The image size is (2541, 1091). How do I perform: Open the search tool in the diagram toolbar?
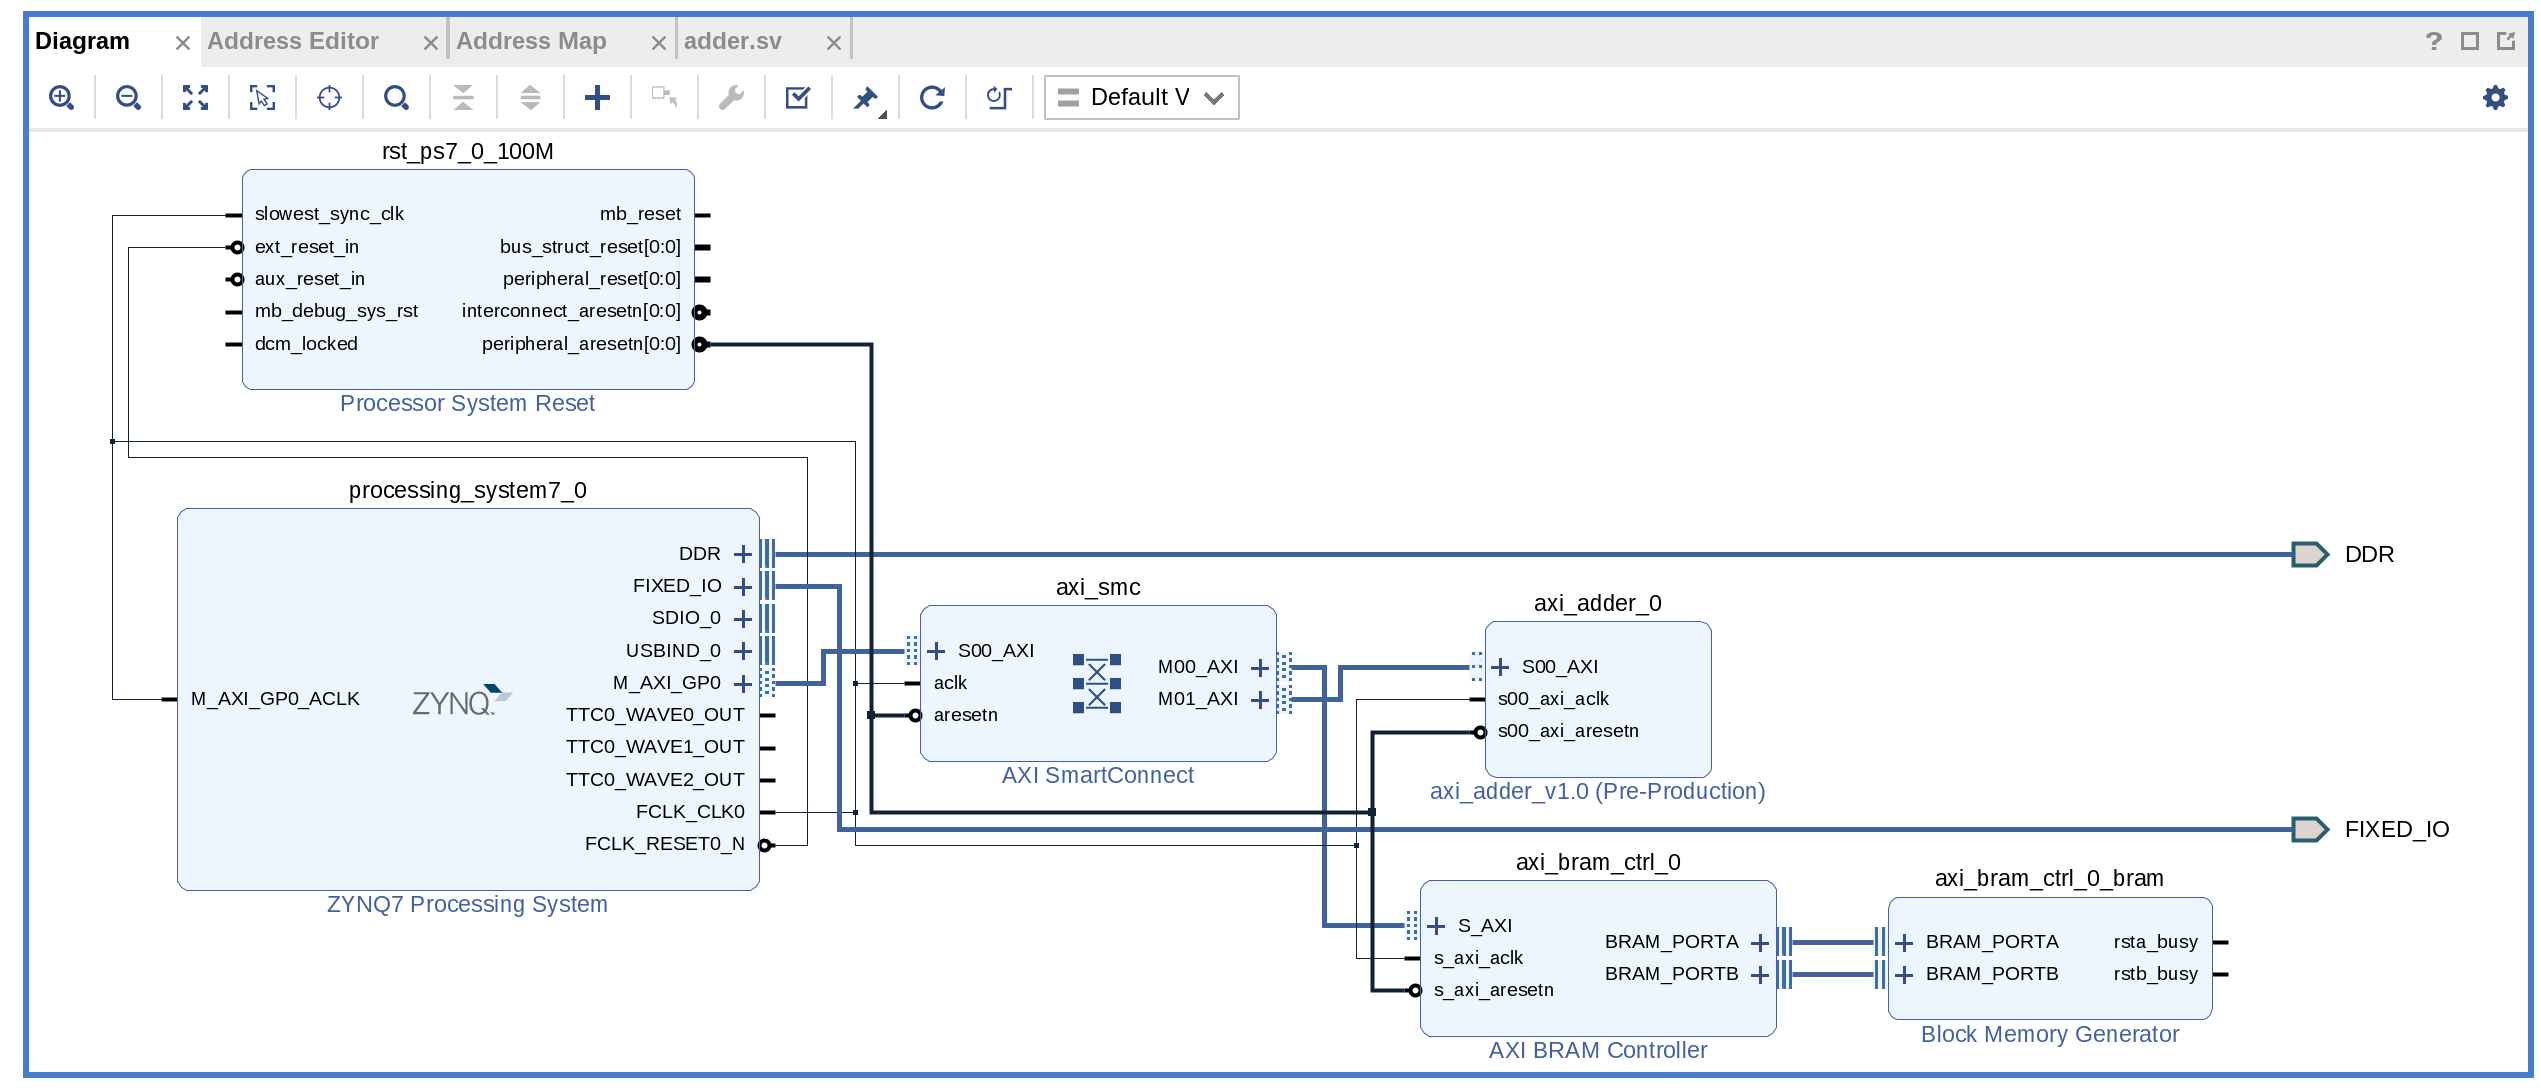click(395, 97)
